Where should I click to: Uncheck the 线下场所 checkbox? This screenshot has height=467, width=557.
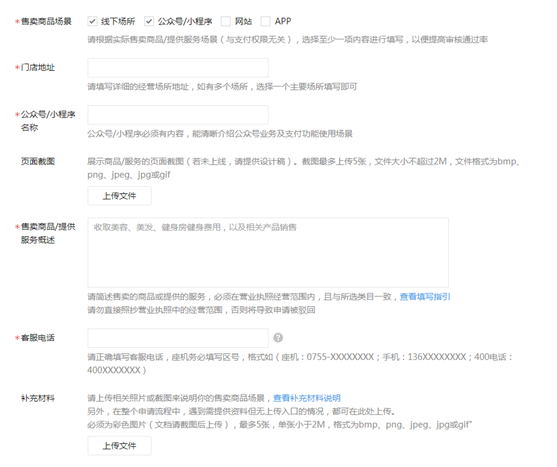pos(92,21)
